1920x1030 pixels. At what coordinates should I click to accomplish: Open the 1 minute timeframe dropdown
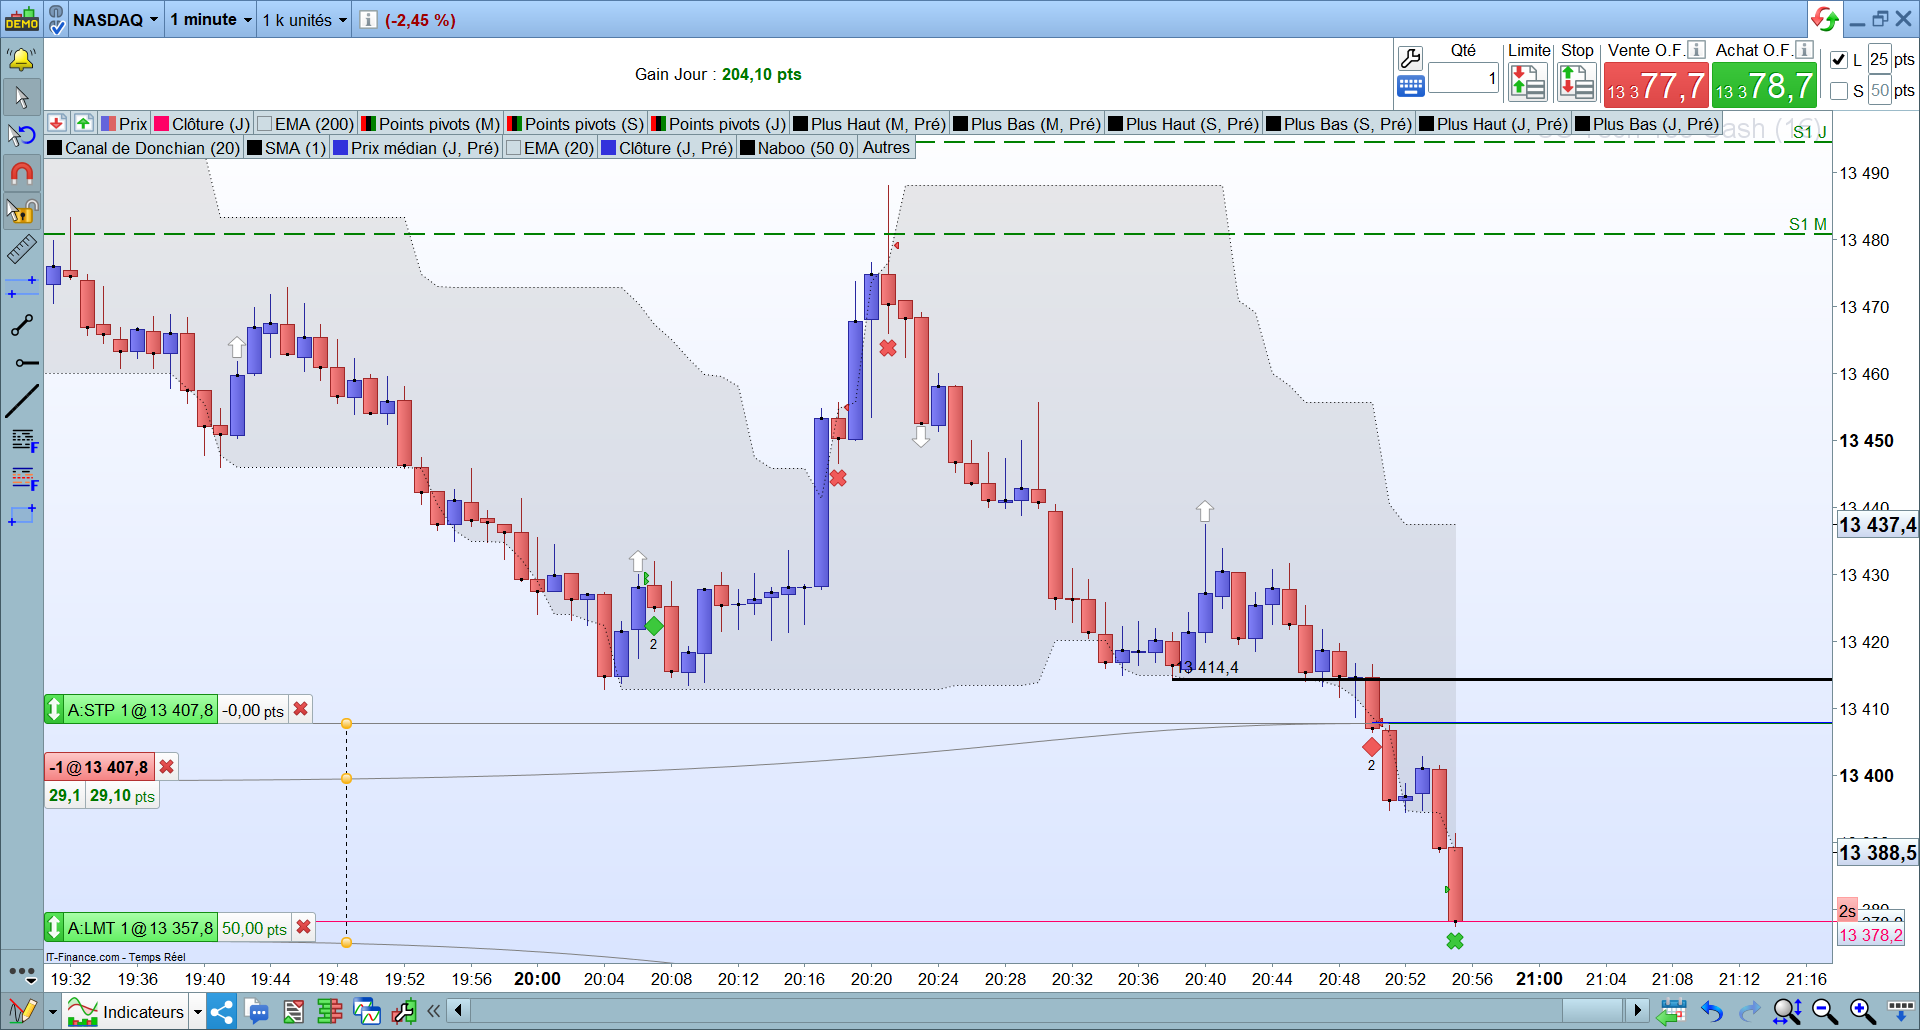[211, 20]
